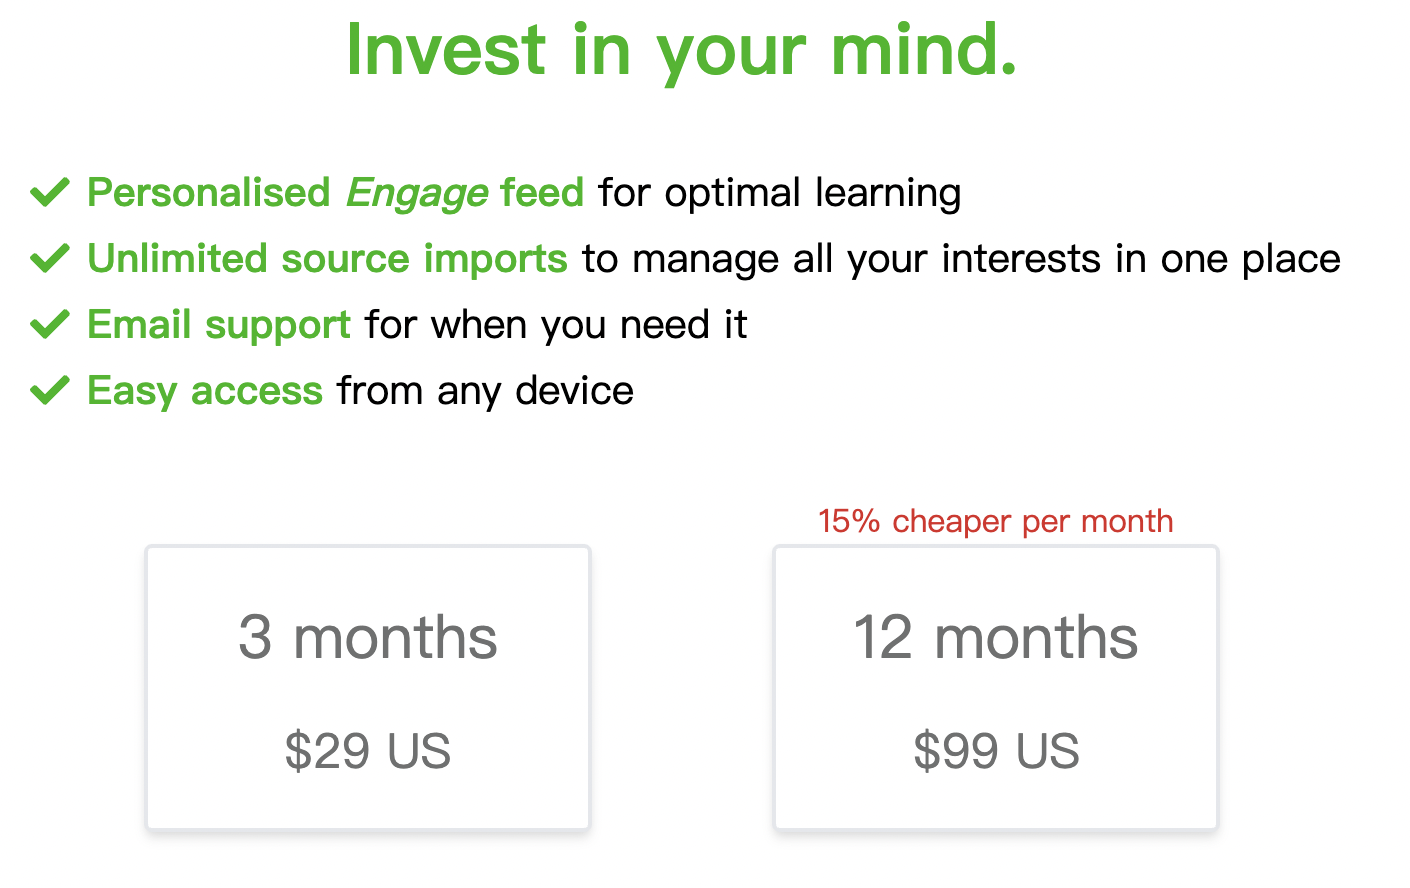Image resolution: width=1410 pixels, height=888 pixels.
Task: Click "from any device" text
Action: 485,391
